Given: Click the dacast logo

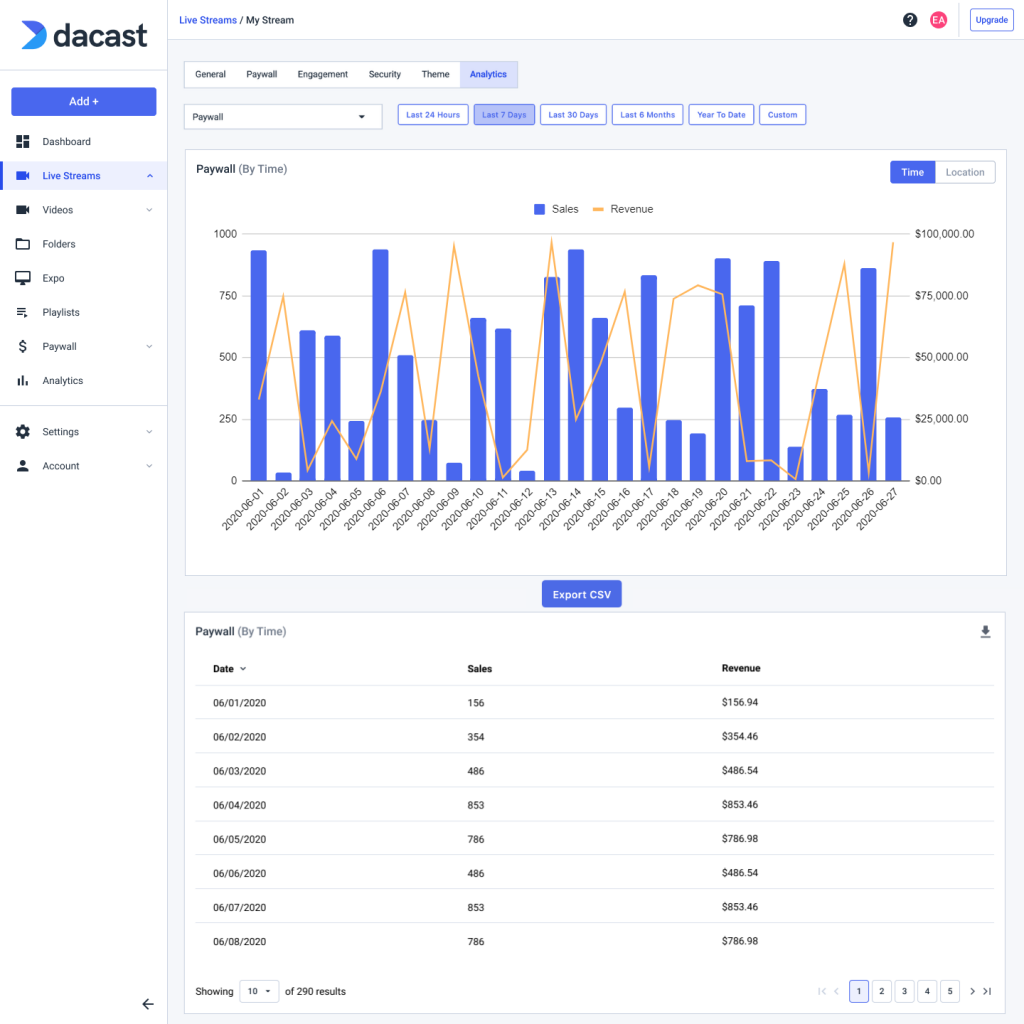Looking at the screenshot, I should (x=83, y=35).
